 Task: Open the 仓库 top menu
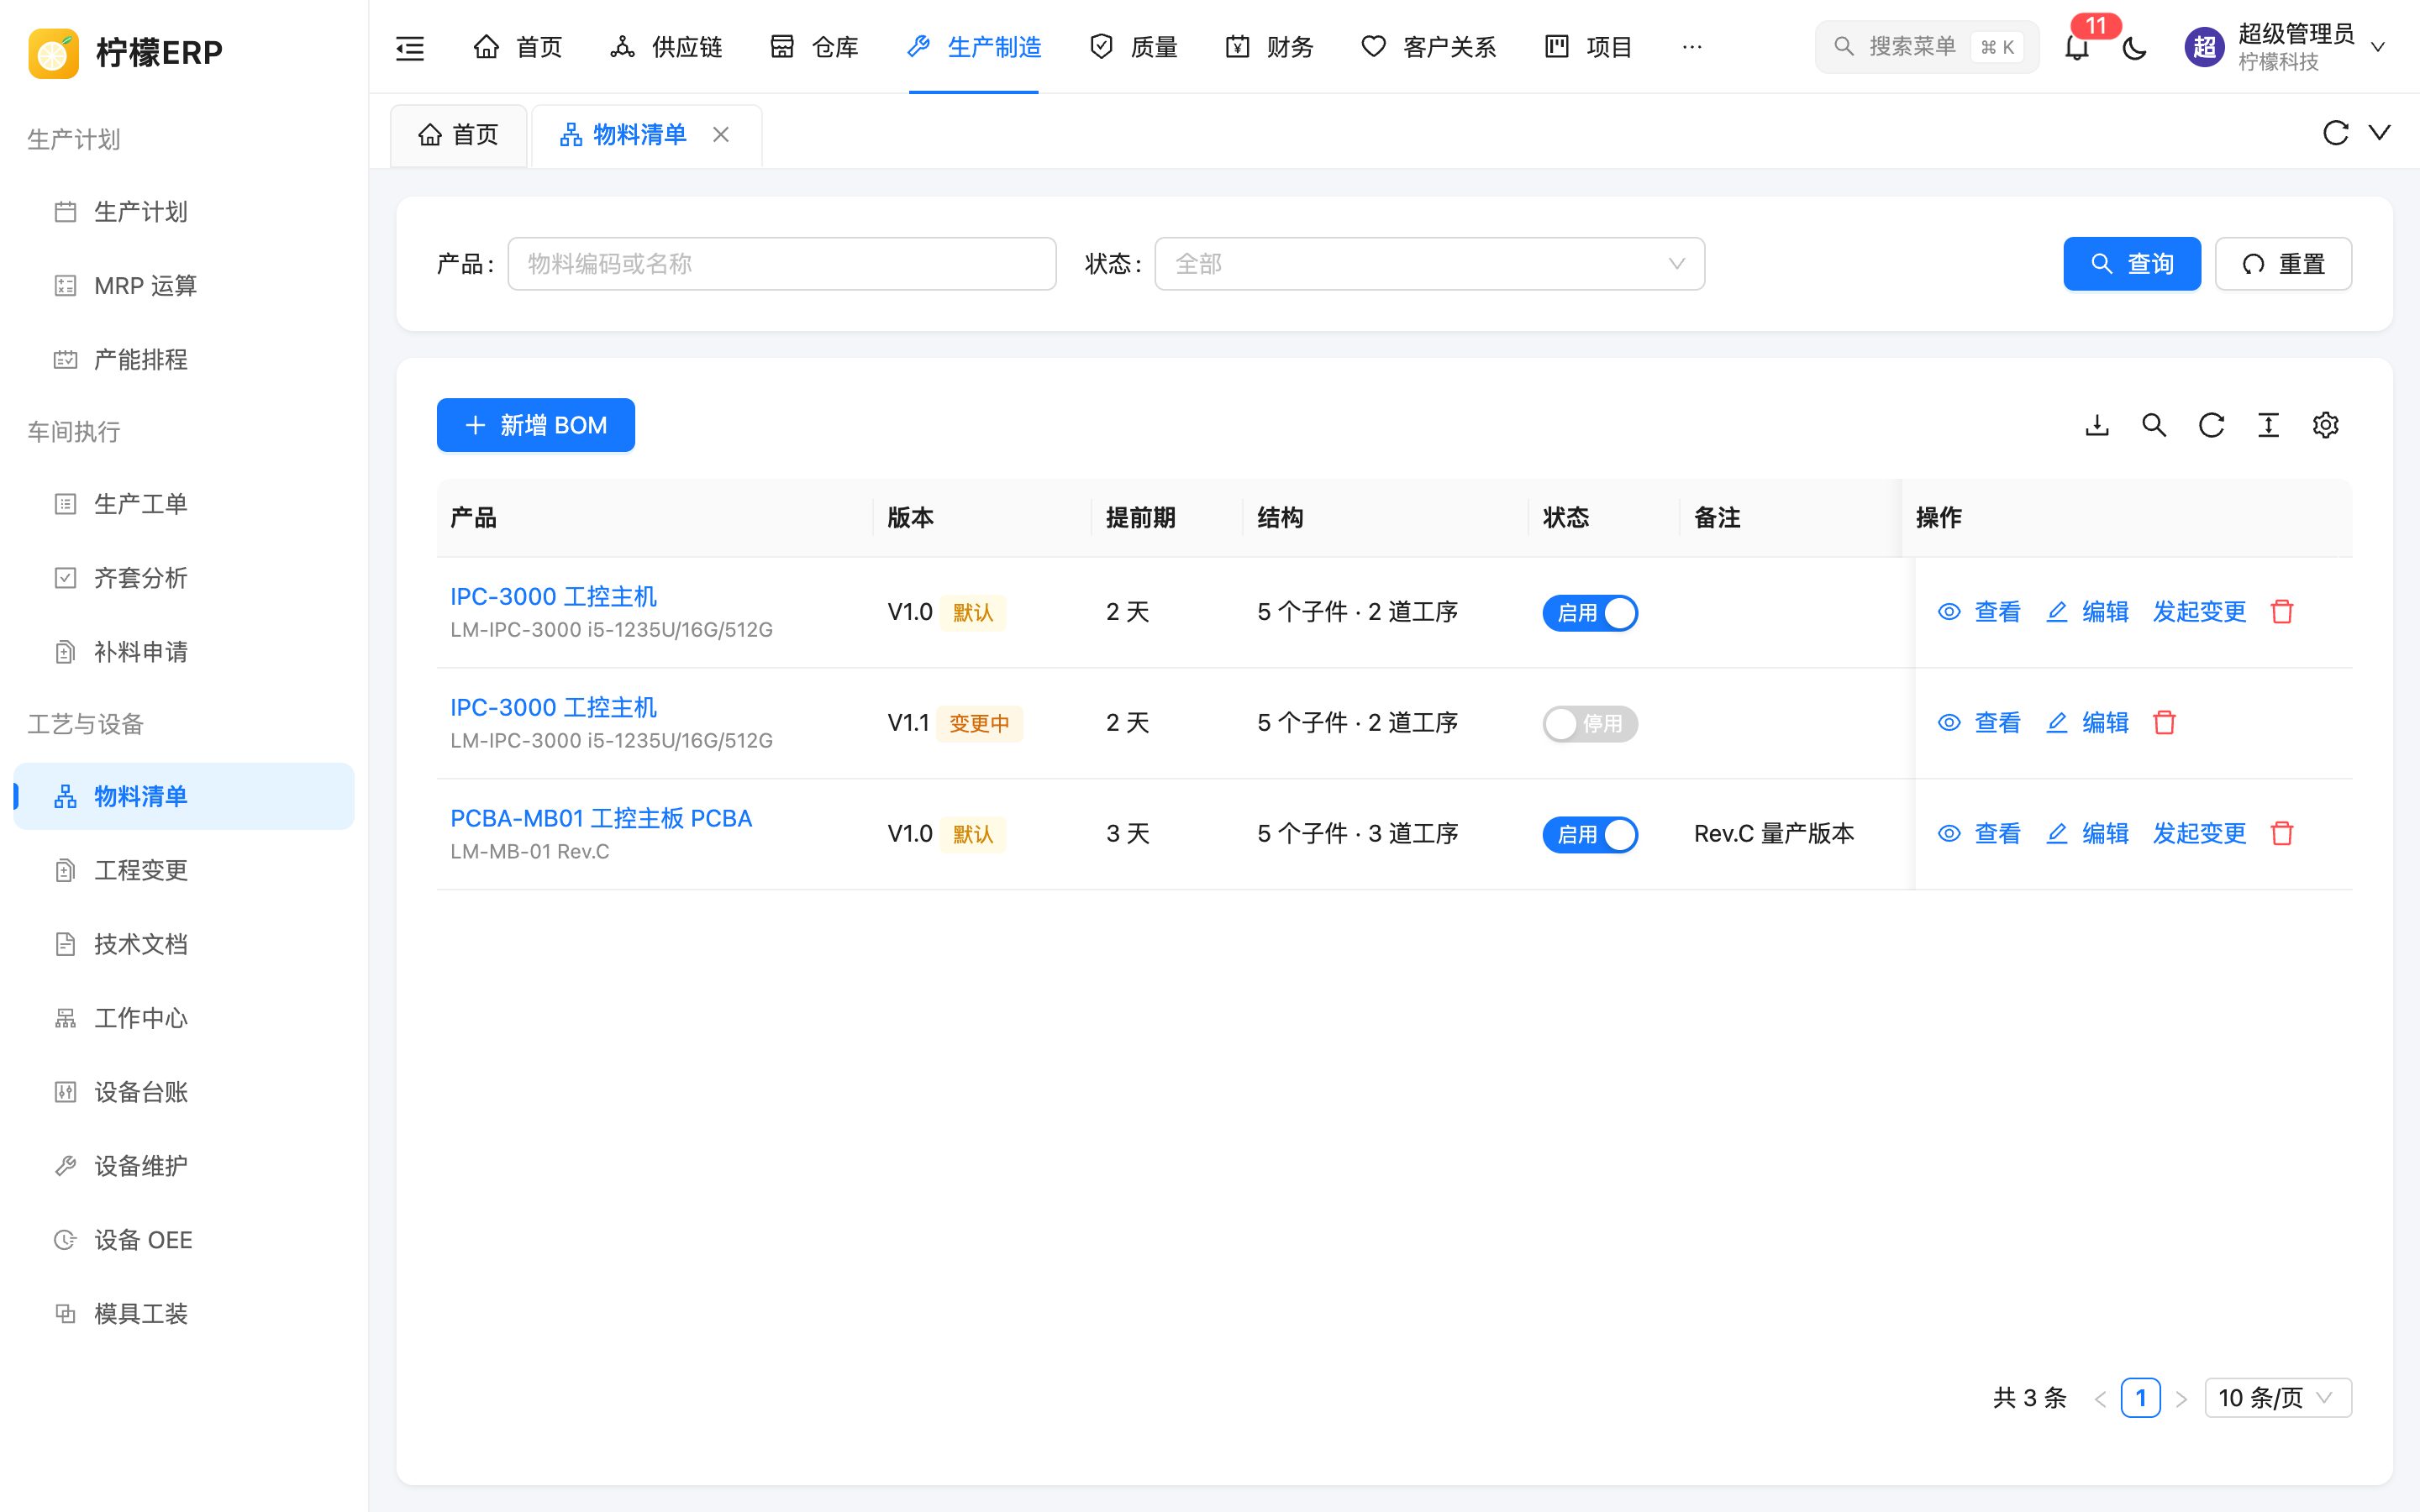pyautogui.click(x=814, y=47)
